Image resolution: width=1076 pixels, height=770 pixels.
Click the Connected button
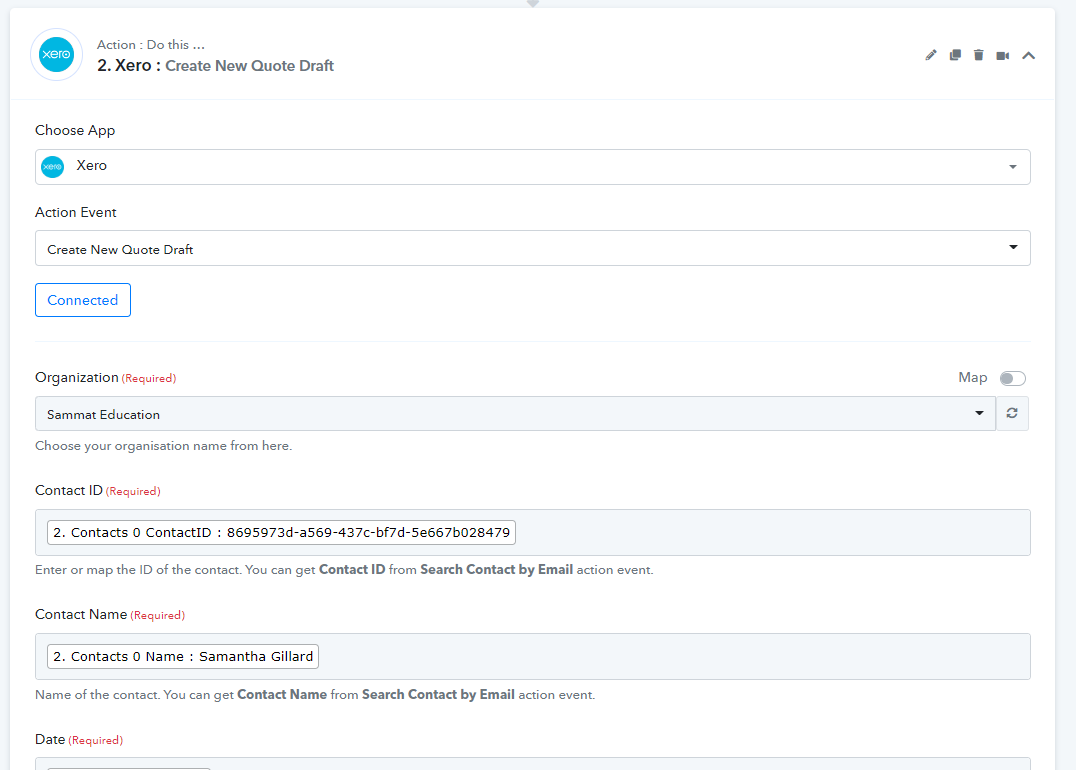pos(83,300)
